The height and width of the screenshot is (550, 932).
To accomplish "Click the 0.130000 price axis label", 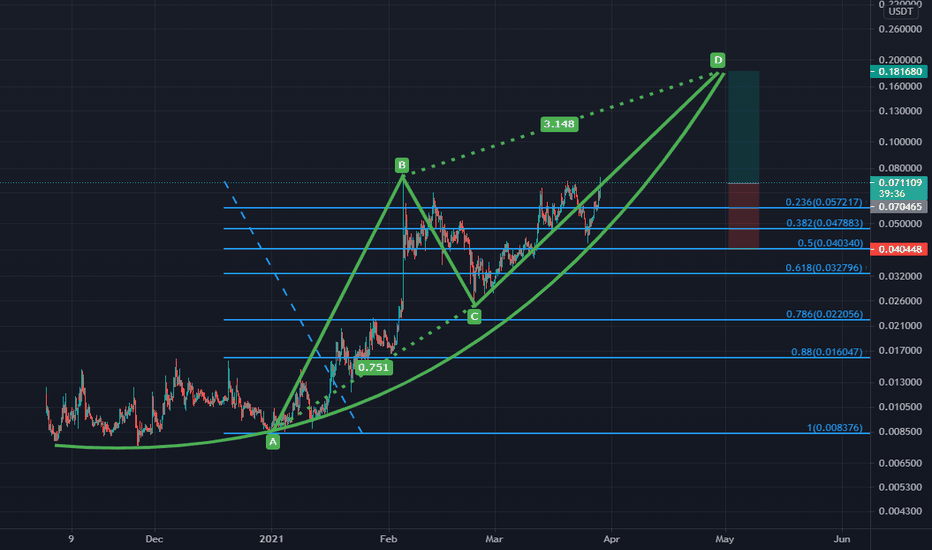I will [x=900, y=111].
